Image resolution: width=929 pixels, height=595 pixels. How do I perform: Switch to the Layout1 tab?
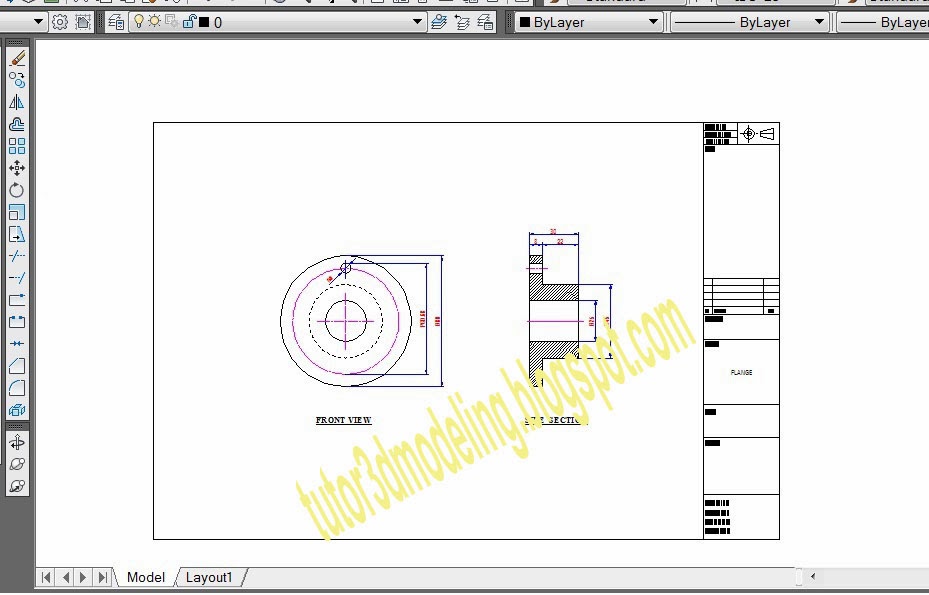209,577
